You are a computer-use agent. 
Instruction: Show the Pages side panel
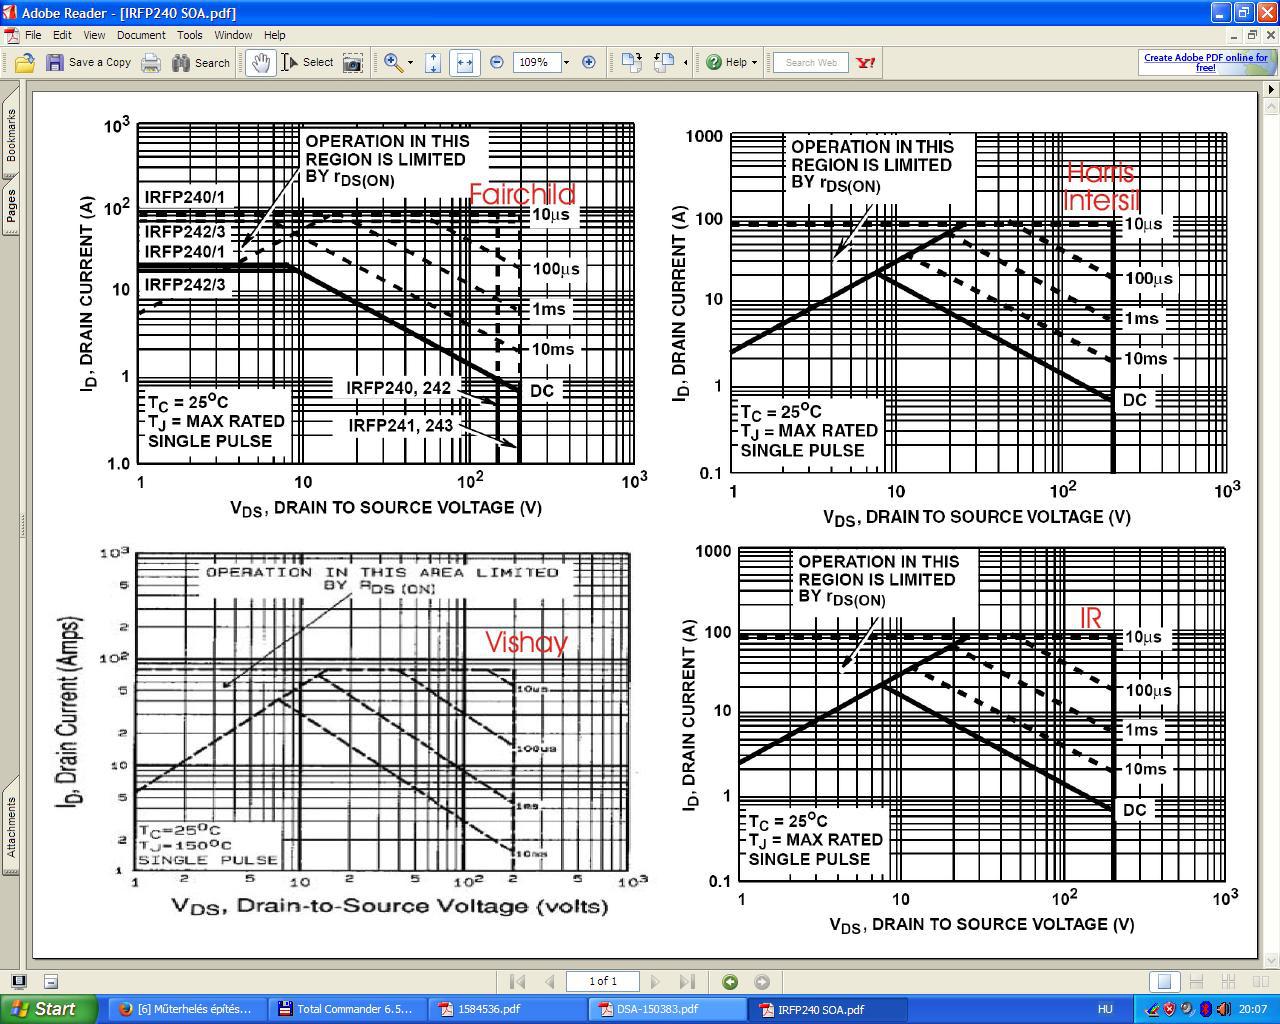(x=11, y=206)
